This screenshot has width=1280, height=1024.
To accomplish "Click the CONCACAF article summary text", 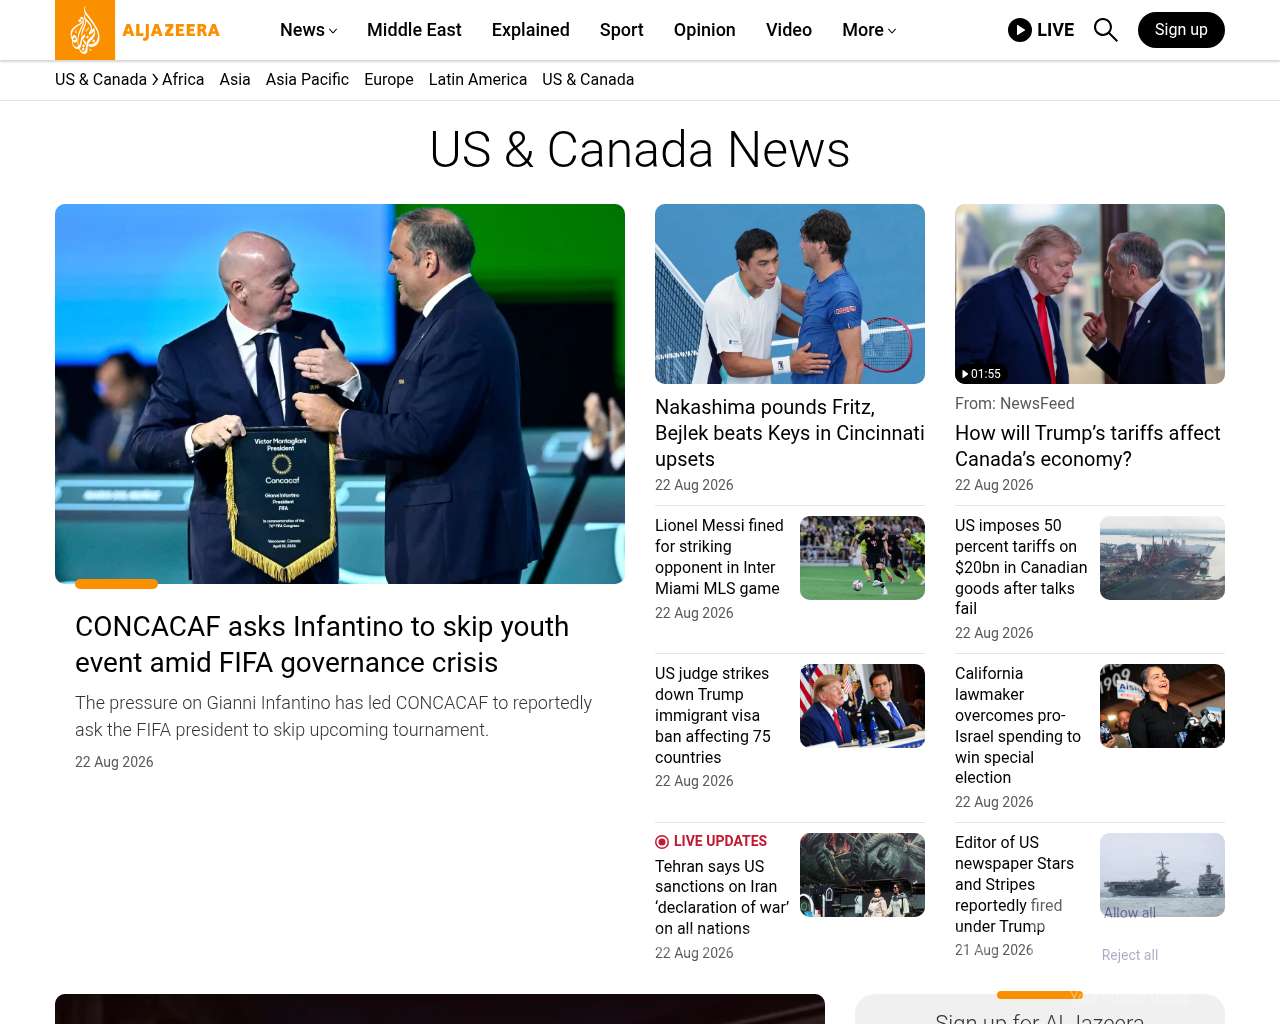I will tap(333, 716).
